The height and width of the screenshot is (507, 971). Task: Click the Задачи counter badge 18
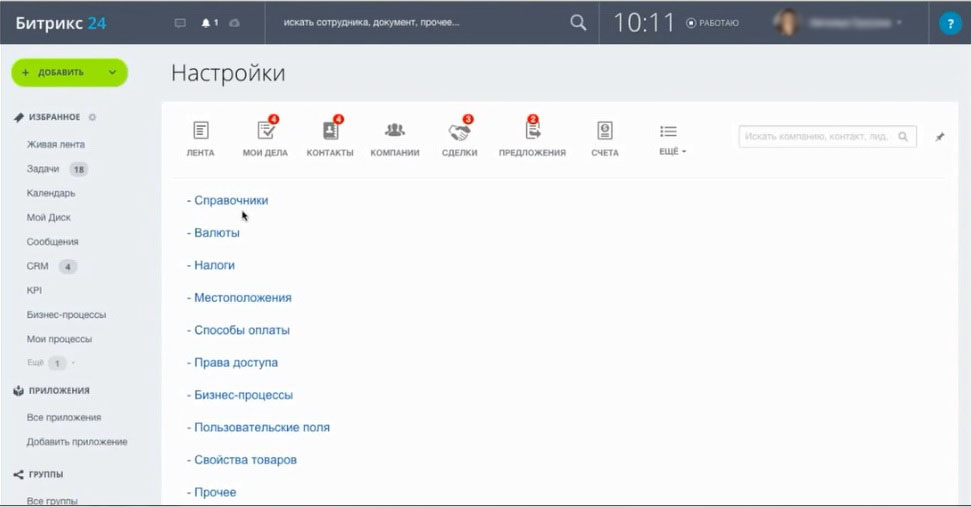click(x=79, y=169)
